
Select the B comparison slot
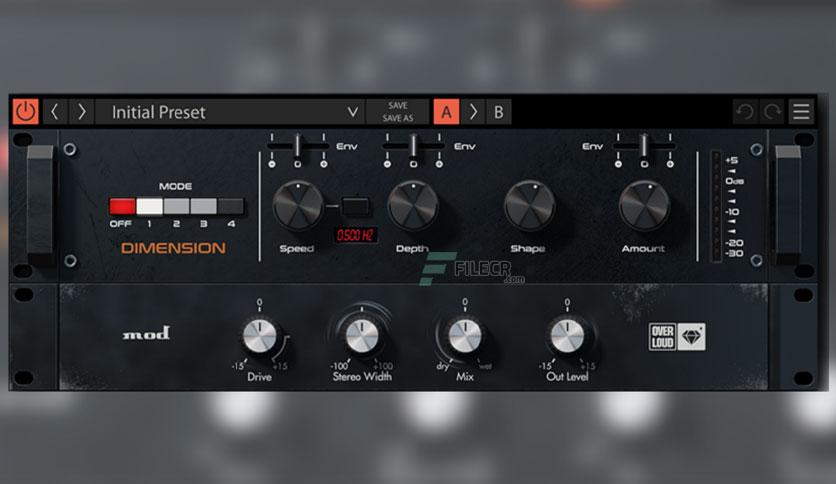pos(499,112)
